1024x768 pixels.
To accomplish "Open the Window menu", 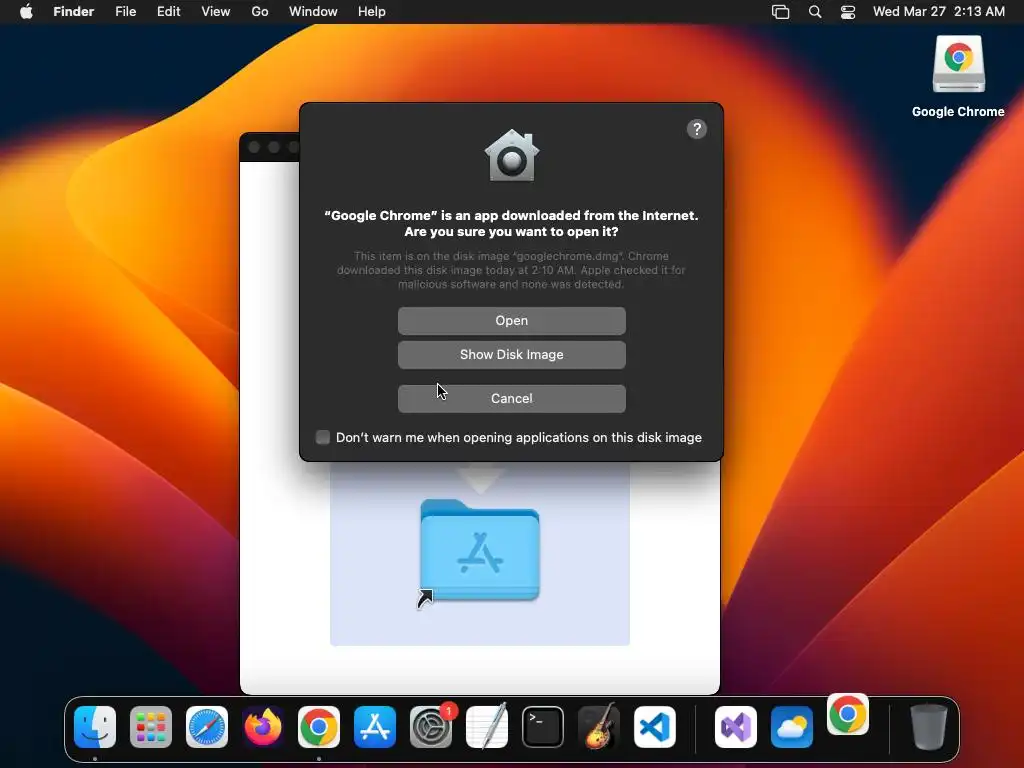I will pyautogui.click(x=313, y=12).
